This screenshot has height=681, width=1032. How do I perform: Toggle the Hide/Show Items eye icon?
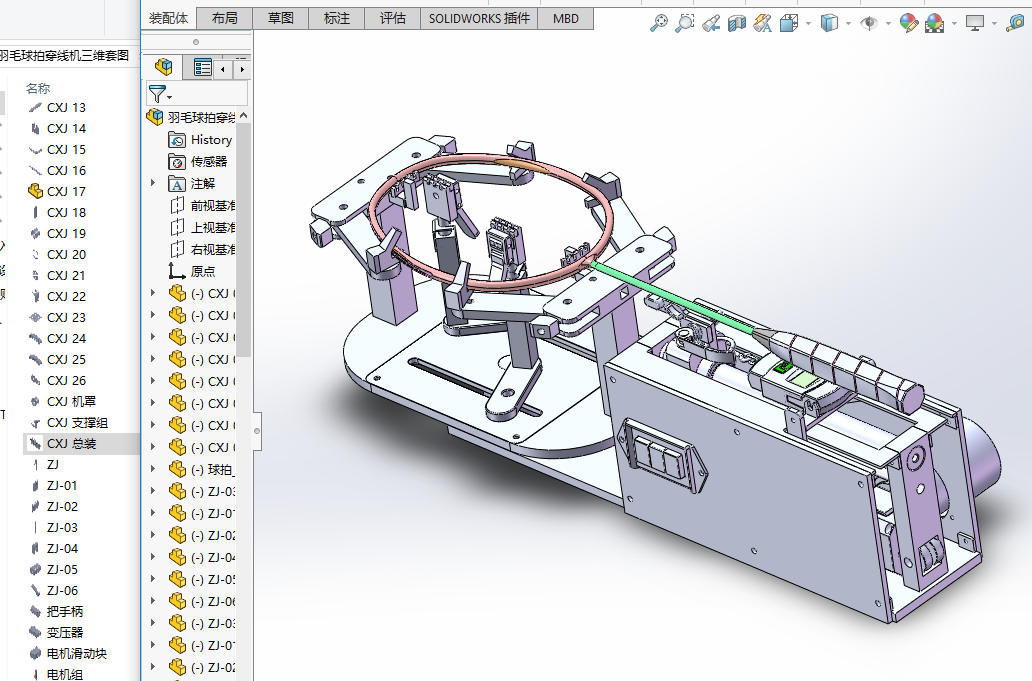[x=868, y=23]
